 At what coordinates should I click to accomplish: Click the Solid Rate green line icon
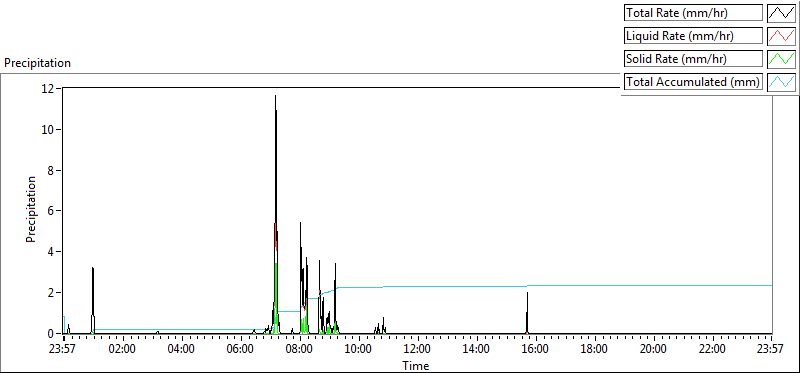point(781,59)
